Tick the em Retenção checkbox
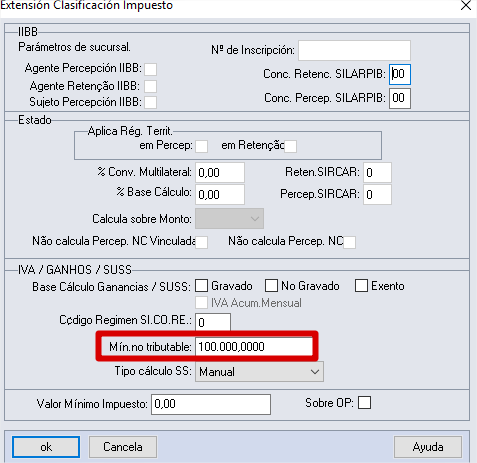 click(x=290, y=146)
